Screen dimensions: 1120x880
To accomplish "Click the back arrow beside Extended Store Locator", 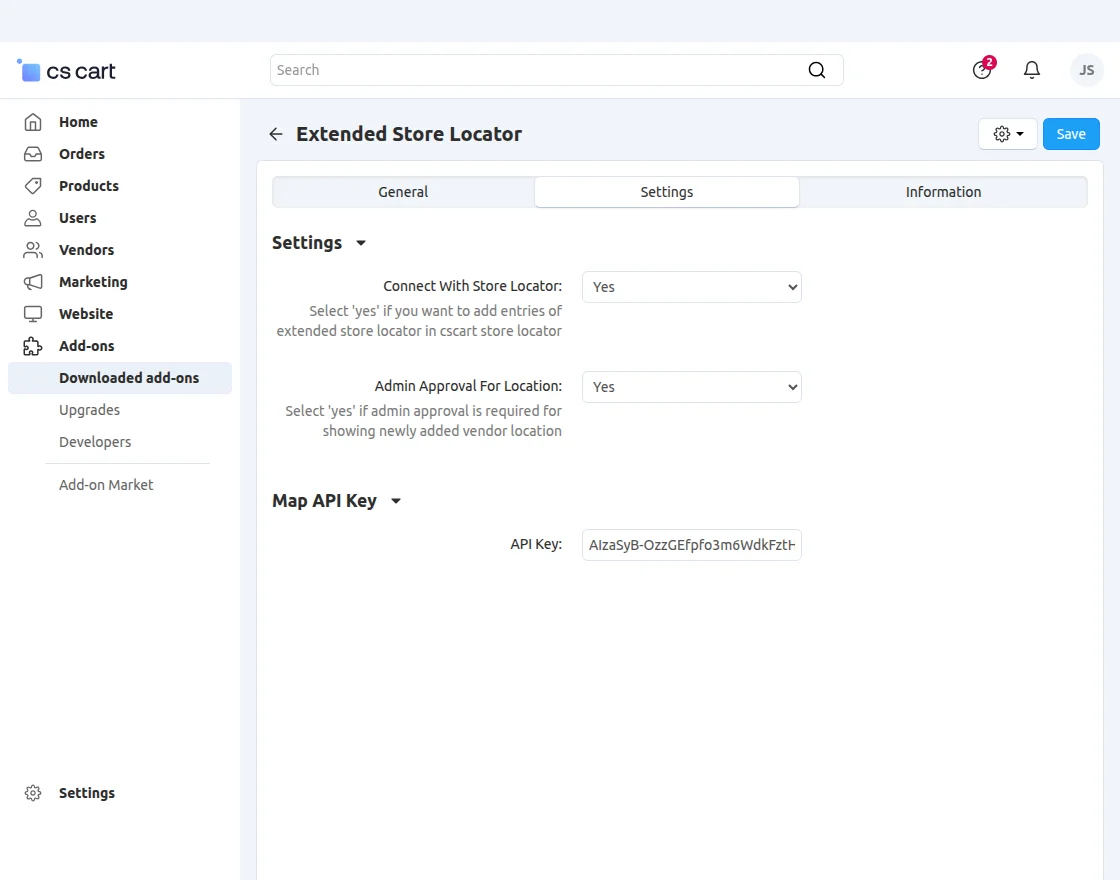I will tap(275, 133).
